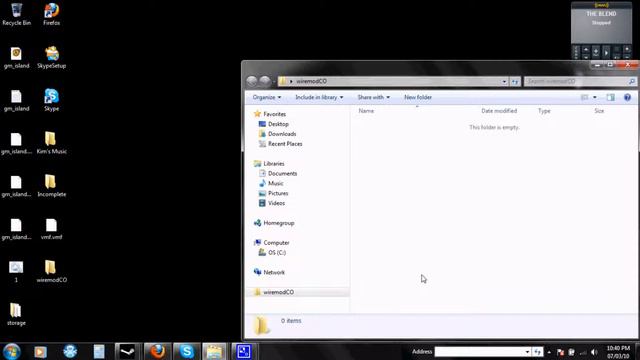Select the Incomplete folder on the desktop

click(51, 186)
